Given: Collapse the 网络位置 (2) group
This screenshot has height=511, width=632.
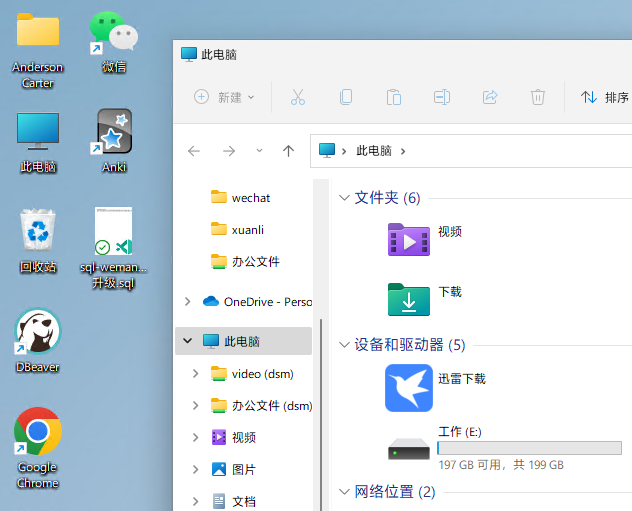Looking at the screenshot, I should [344, 492].
